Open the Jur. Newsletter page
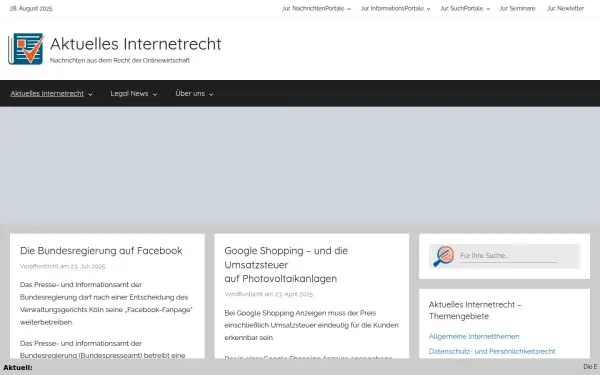This screenshot has height=375, width=600. click(565, 8)
